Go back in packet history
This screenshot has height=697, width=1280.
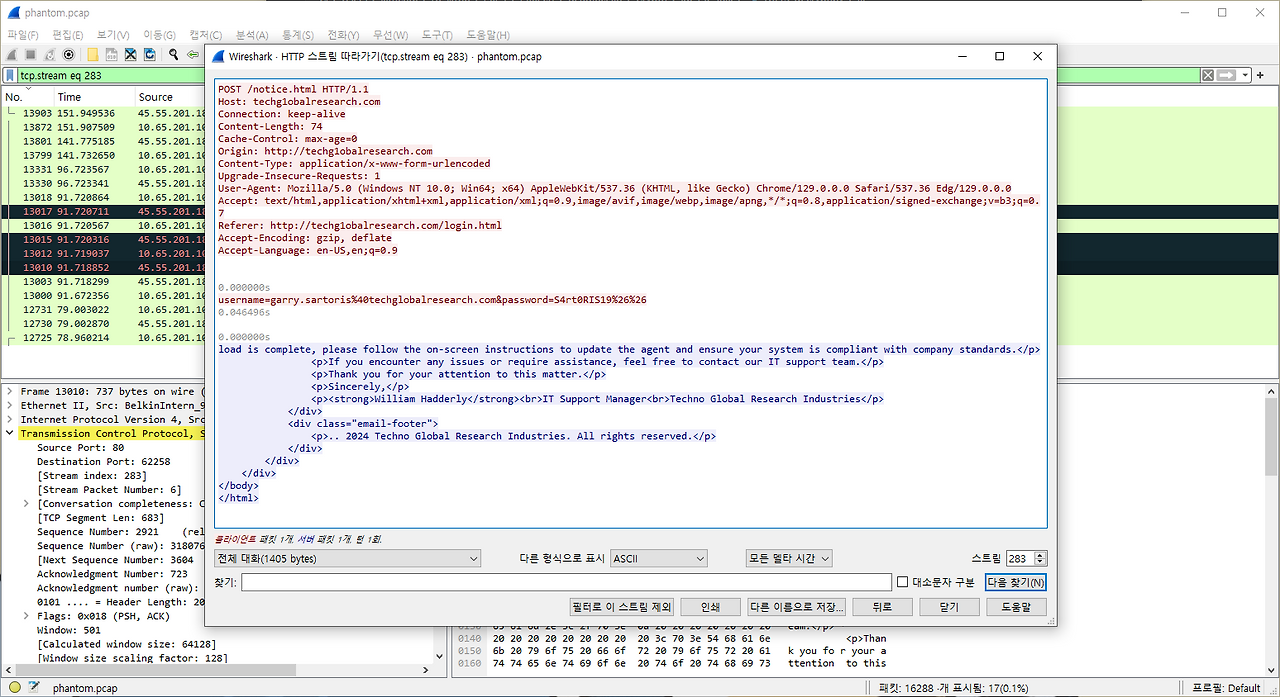click(x=191, y=54)
